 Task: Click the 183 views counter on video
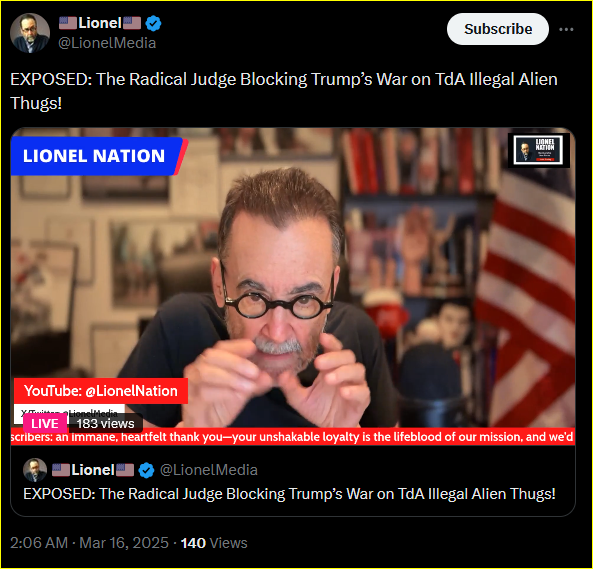pyautogui.click(x=106, y=423)
